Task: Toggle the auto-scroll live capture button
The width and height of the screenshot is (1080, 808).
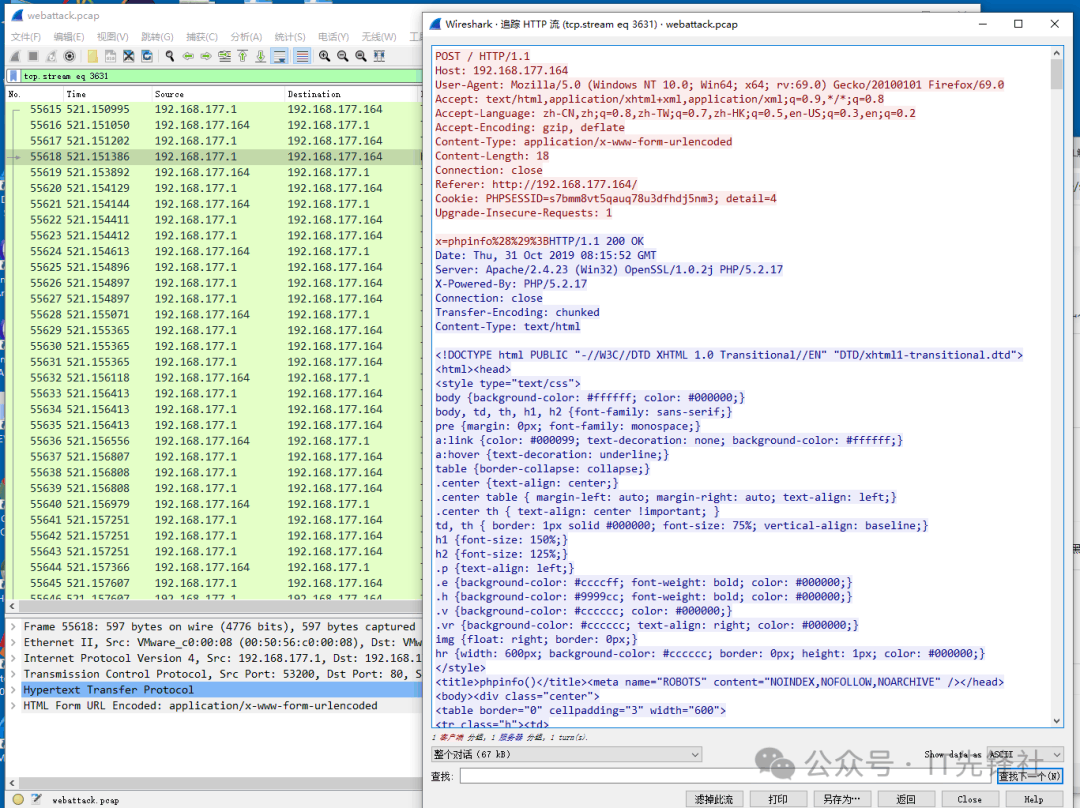Action: (x=280, y=56)
